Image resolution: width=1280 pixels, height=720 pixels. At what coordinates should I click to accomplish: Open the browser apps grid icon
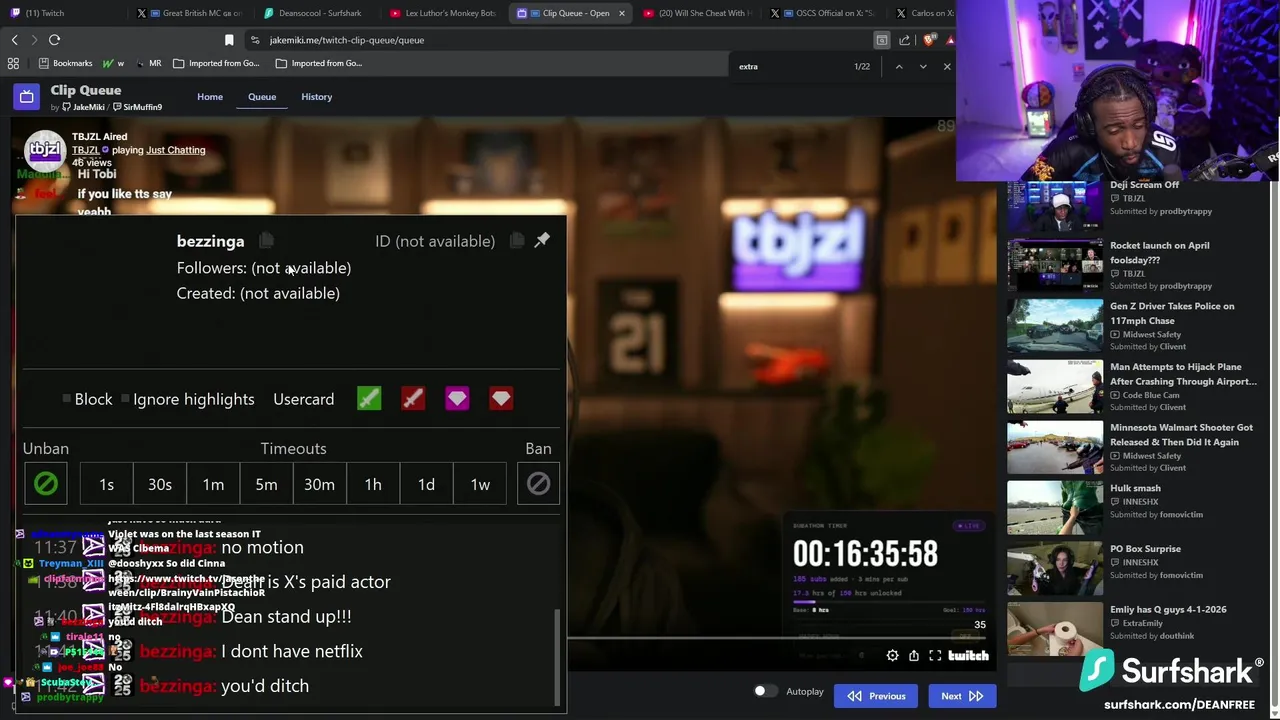(x=13, y=63)
